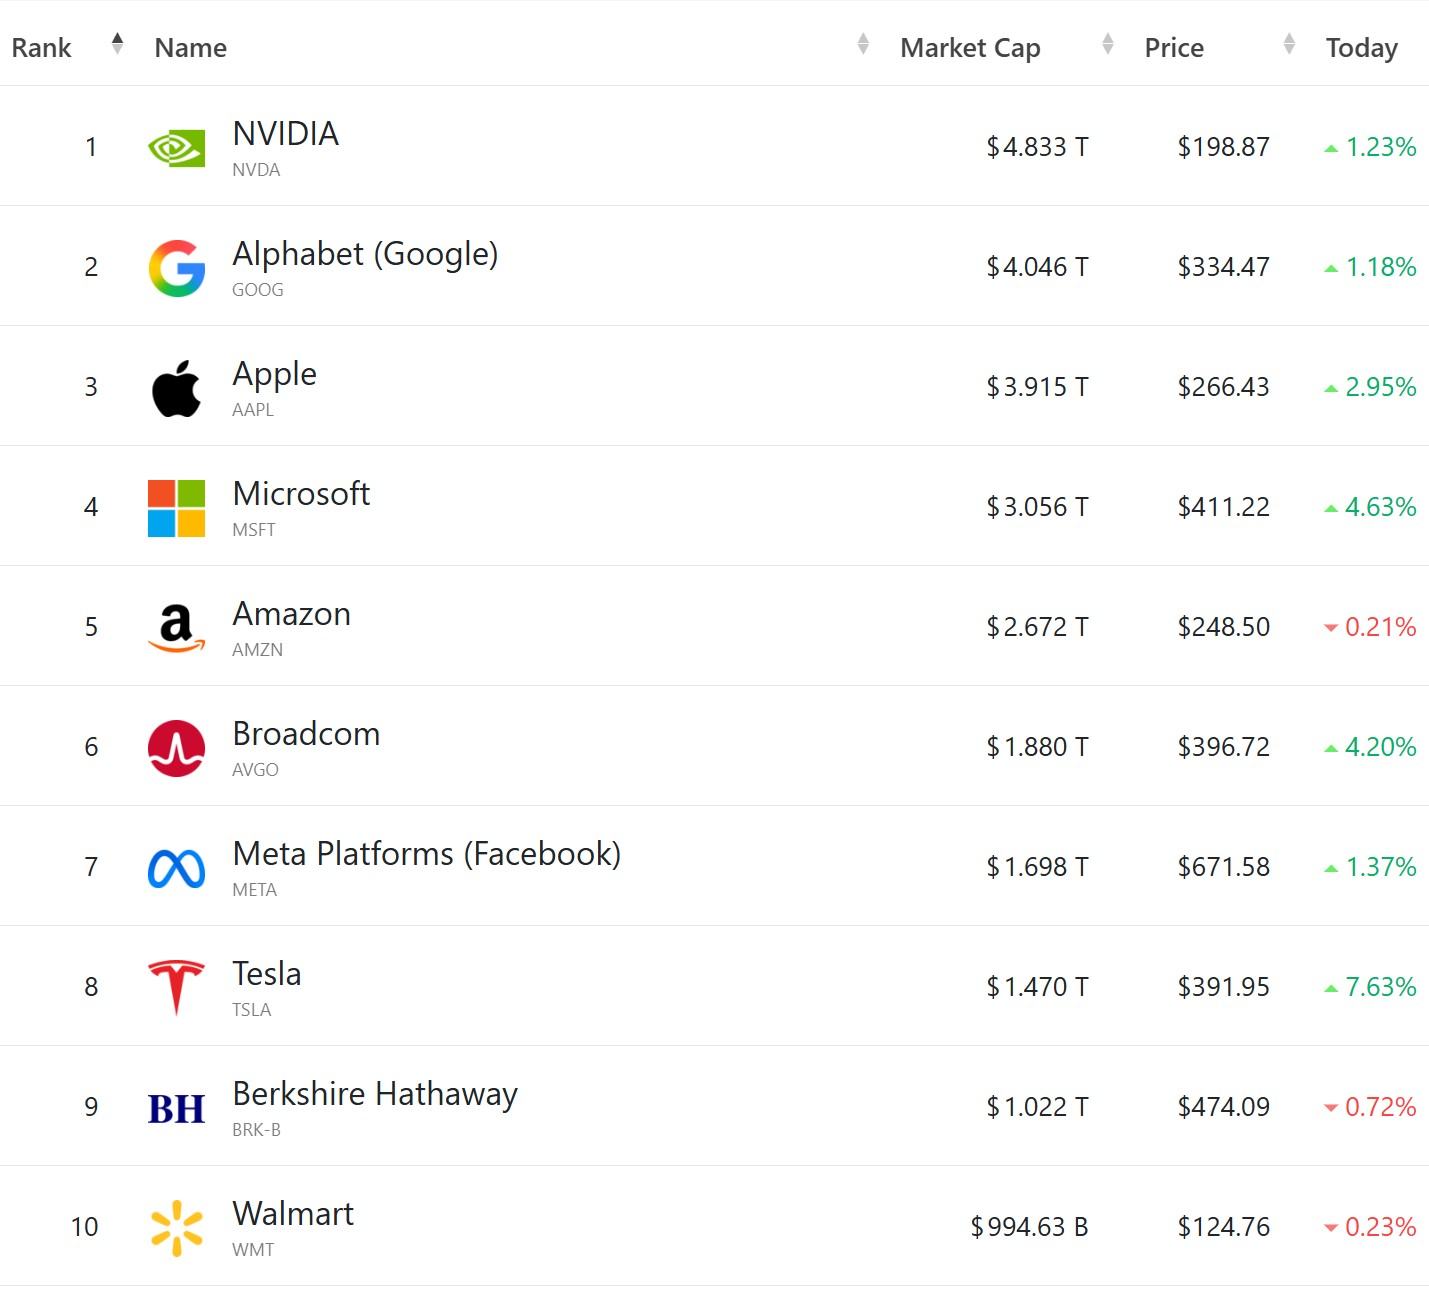Screen dimensions: 1429x1293
Task: Click Tesla's 7.63% daily change value
Action: point(1380,987)
